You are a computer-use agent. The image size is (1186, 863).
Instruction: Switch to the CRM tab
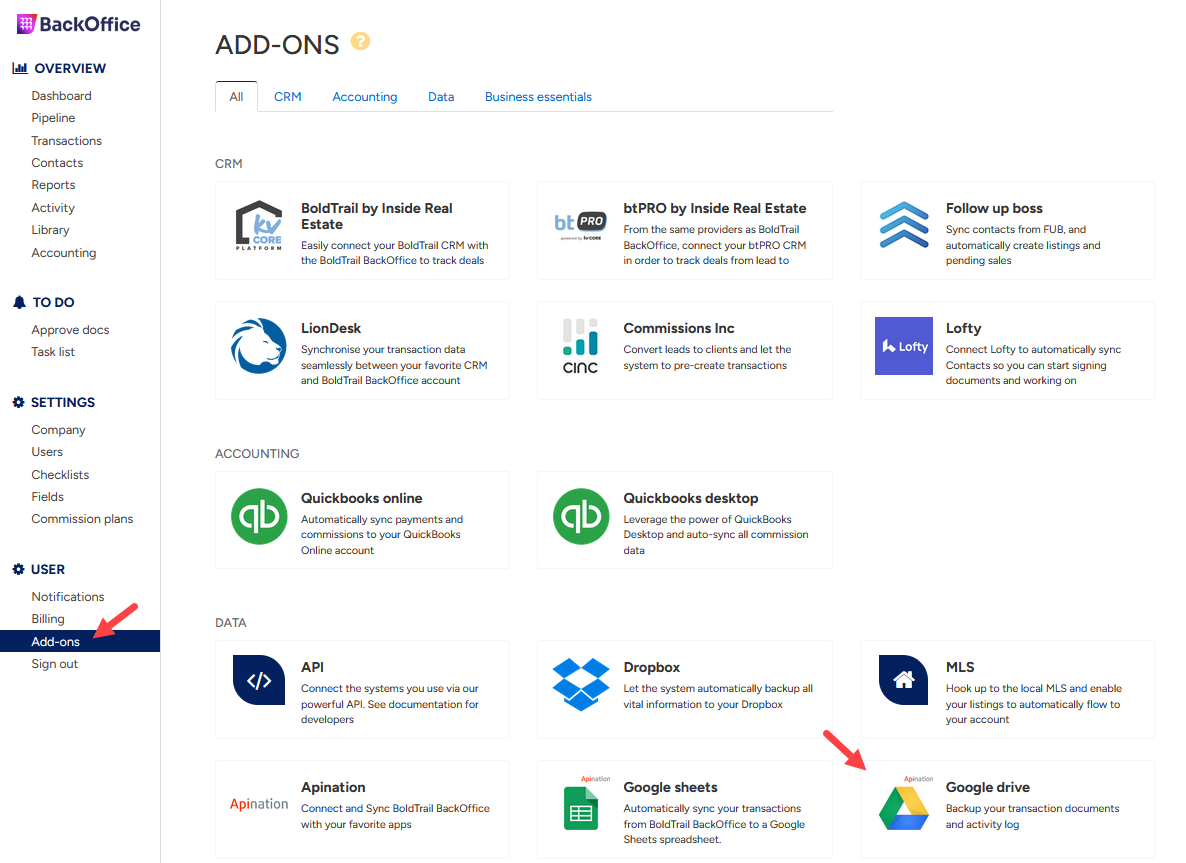287,97
